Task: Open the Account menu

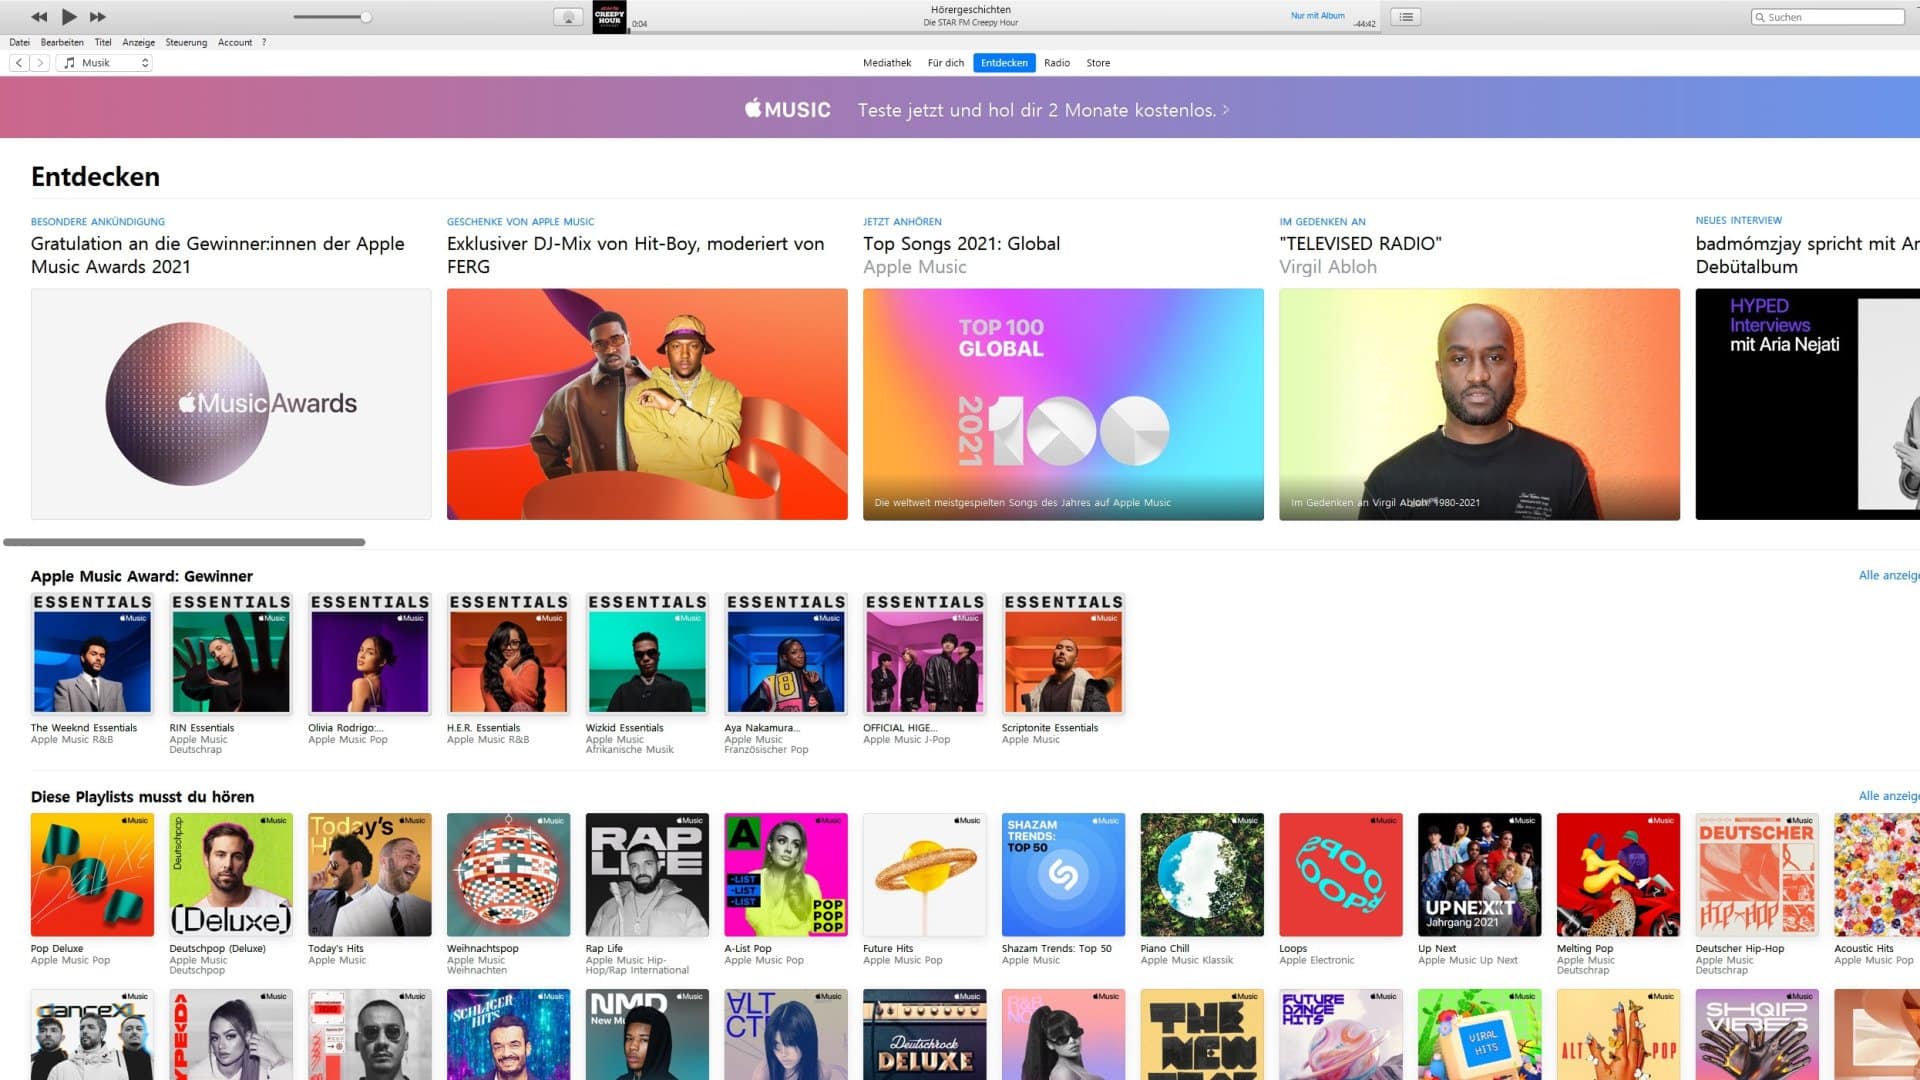Action: (x=234, y=42)
